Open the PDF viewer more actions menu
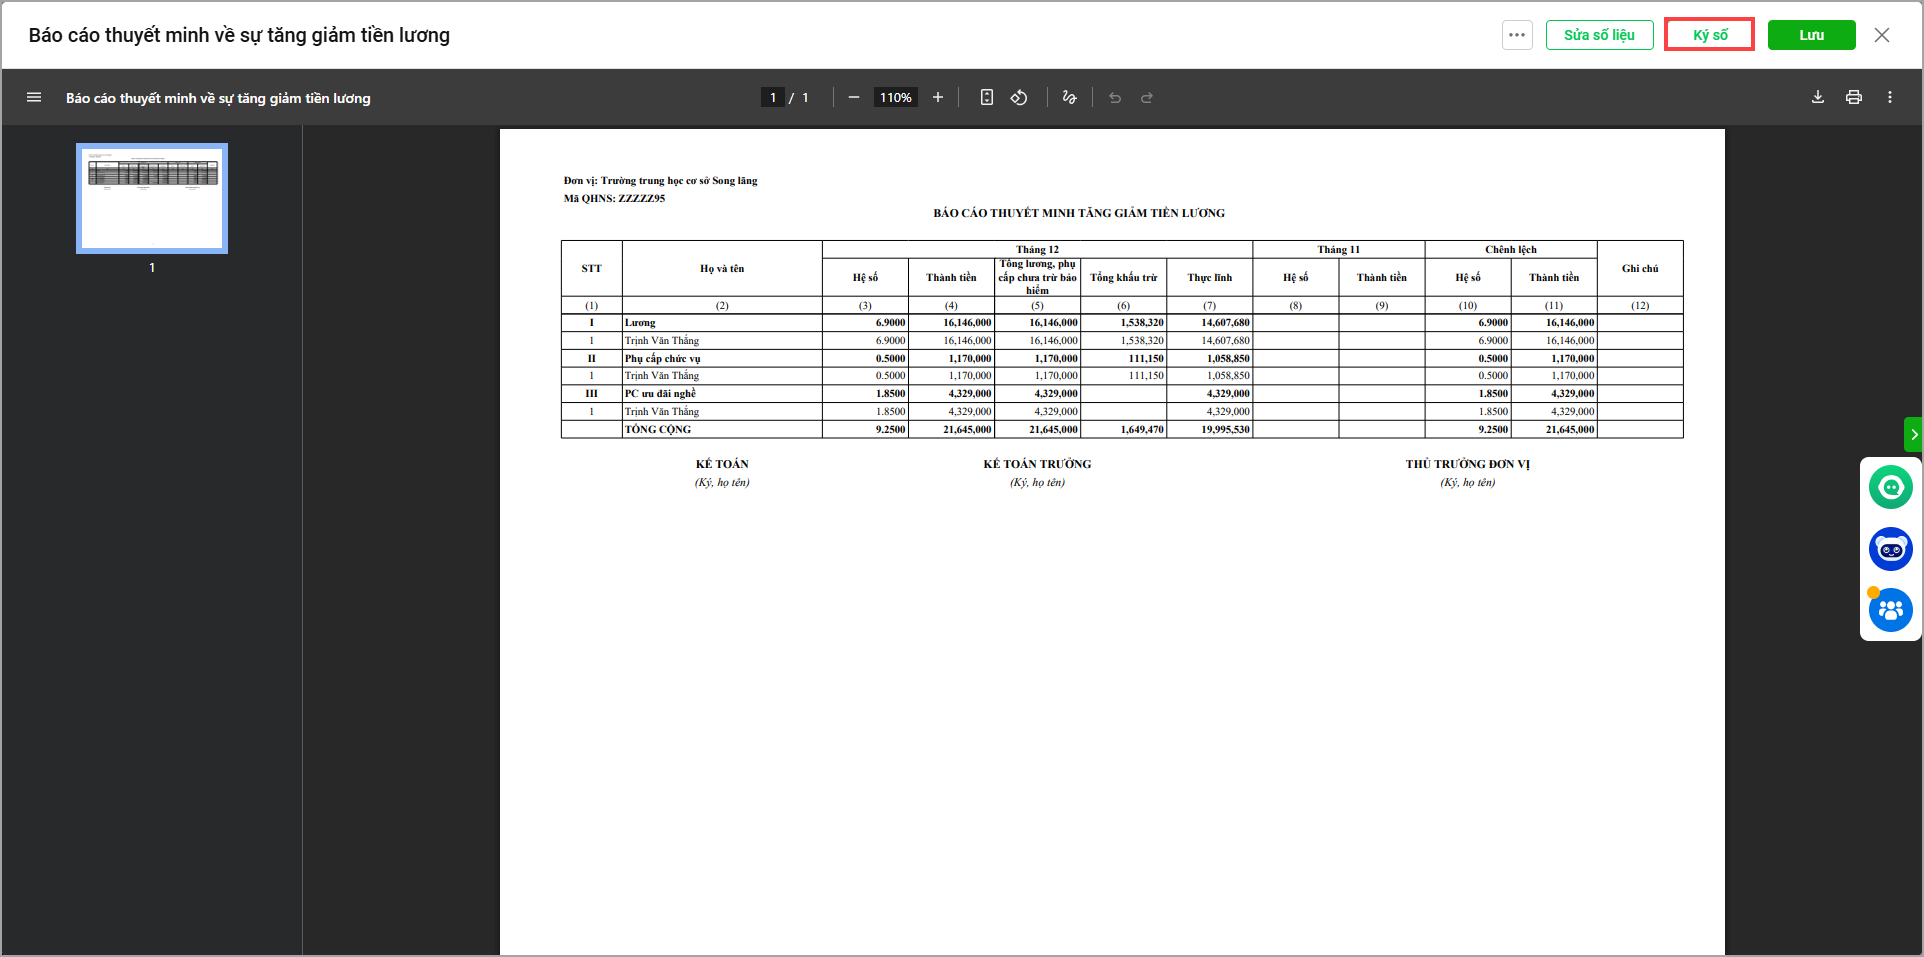1924x957 pixels. click(x=1889, y=97)
